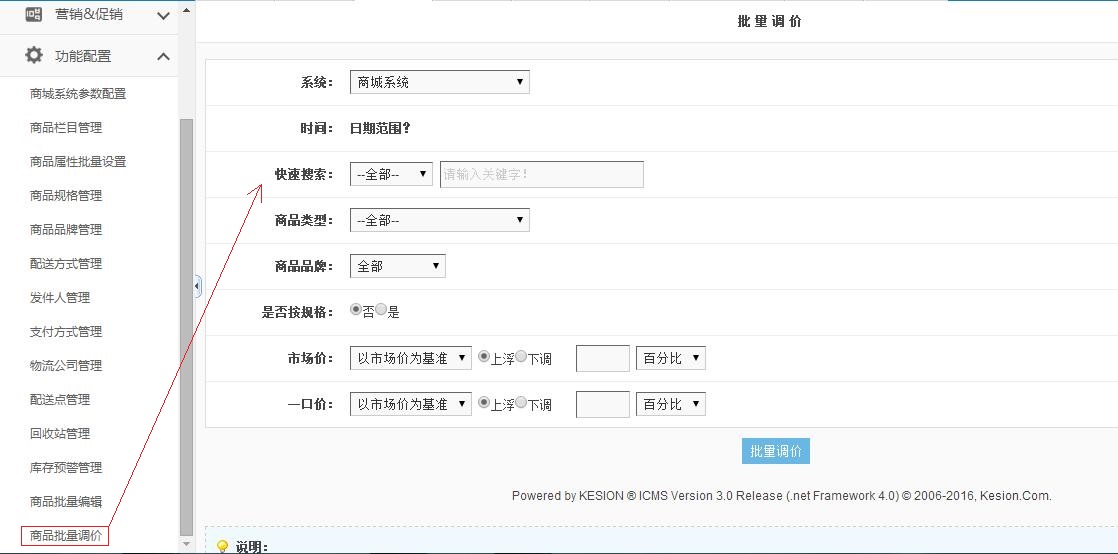Open the 系统 dropdown showing 商城系统
1118x554 pixels.
439,82
